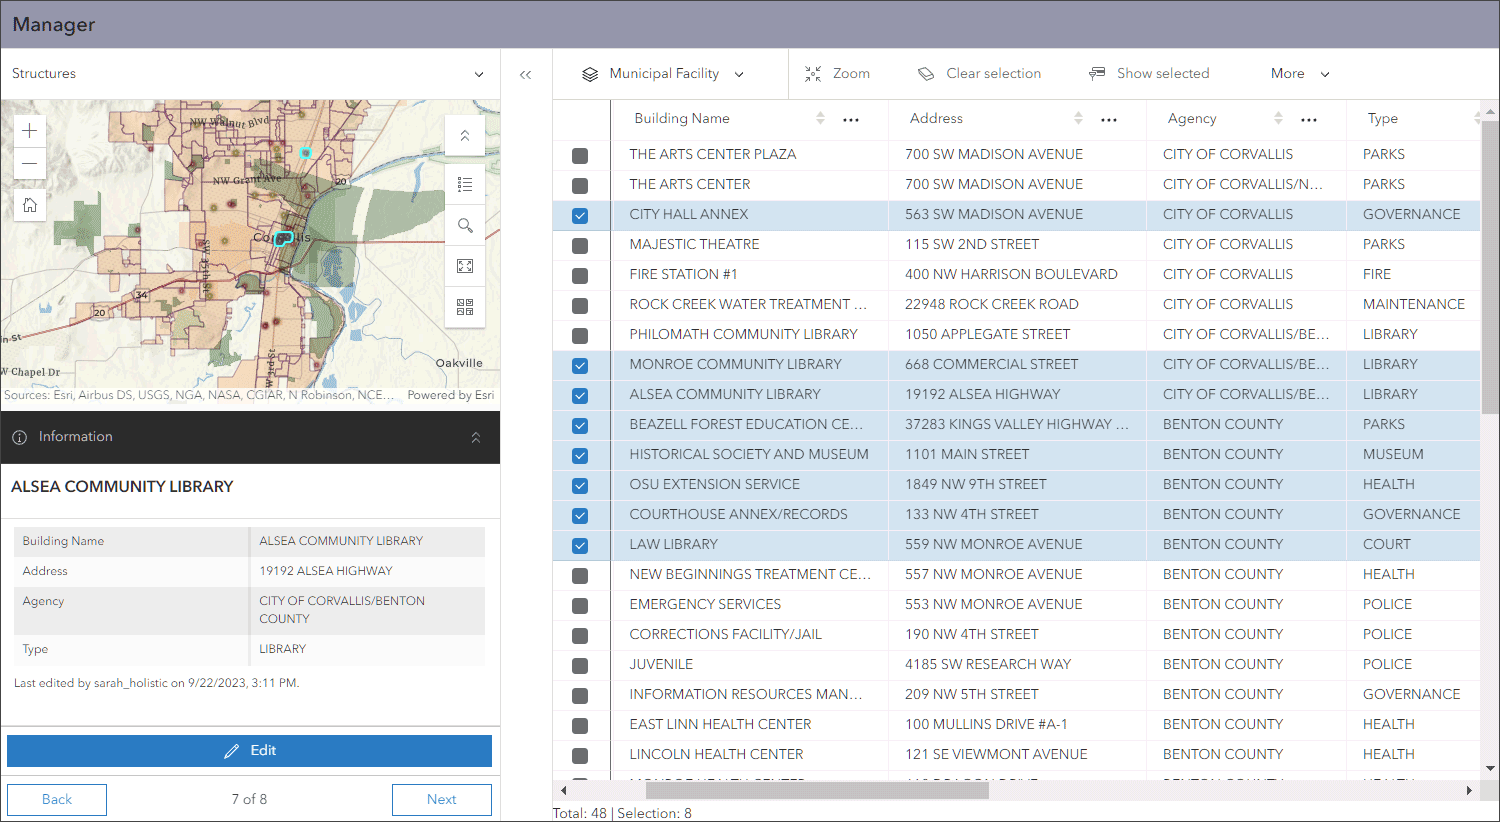Select the FIRE STATION #1 checkbox
The height and width of the screenshot is (822, 1500).
tap(580, 275)
